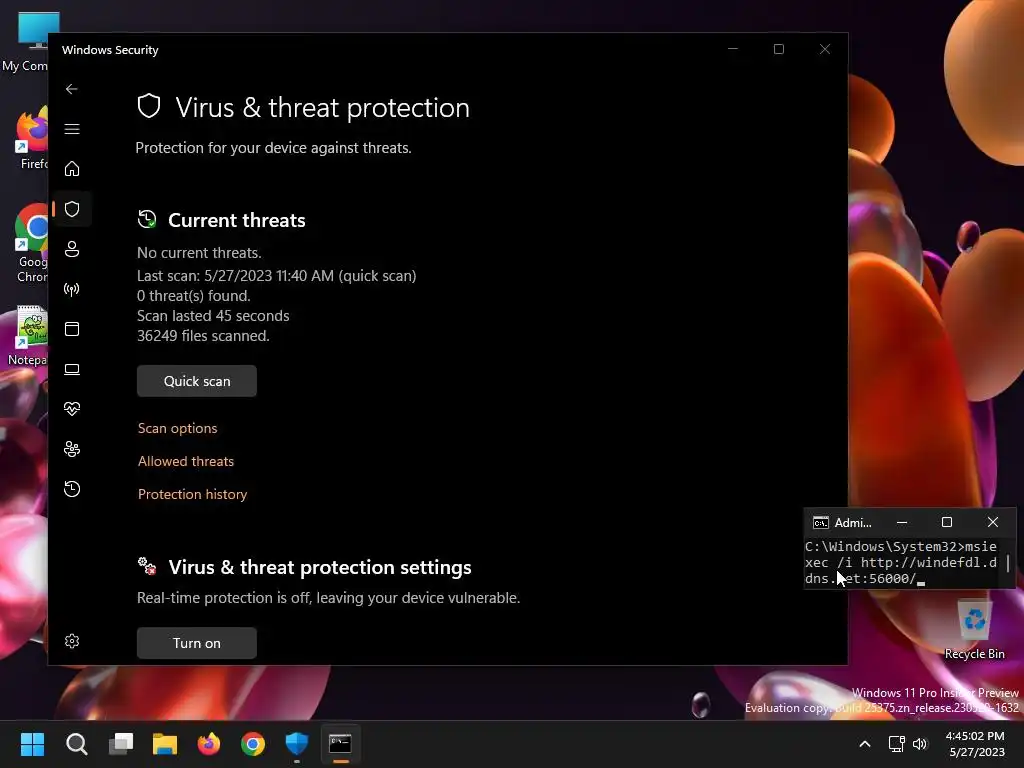Select the Recycle Bin desktop icon
Screen dimensions: 1024x768
(974, 629)
